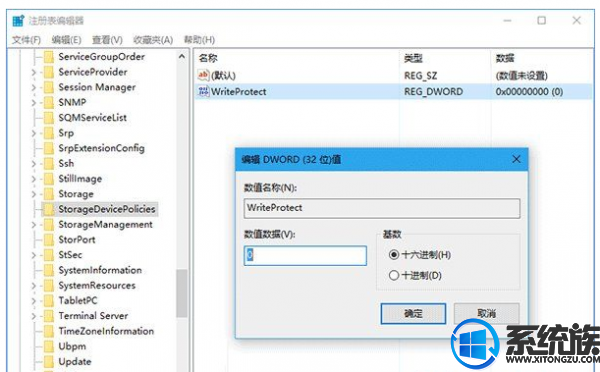Click the SystemResources folder icon
600x372 pixels.
pyautogui.click(x=49, y=286)
